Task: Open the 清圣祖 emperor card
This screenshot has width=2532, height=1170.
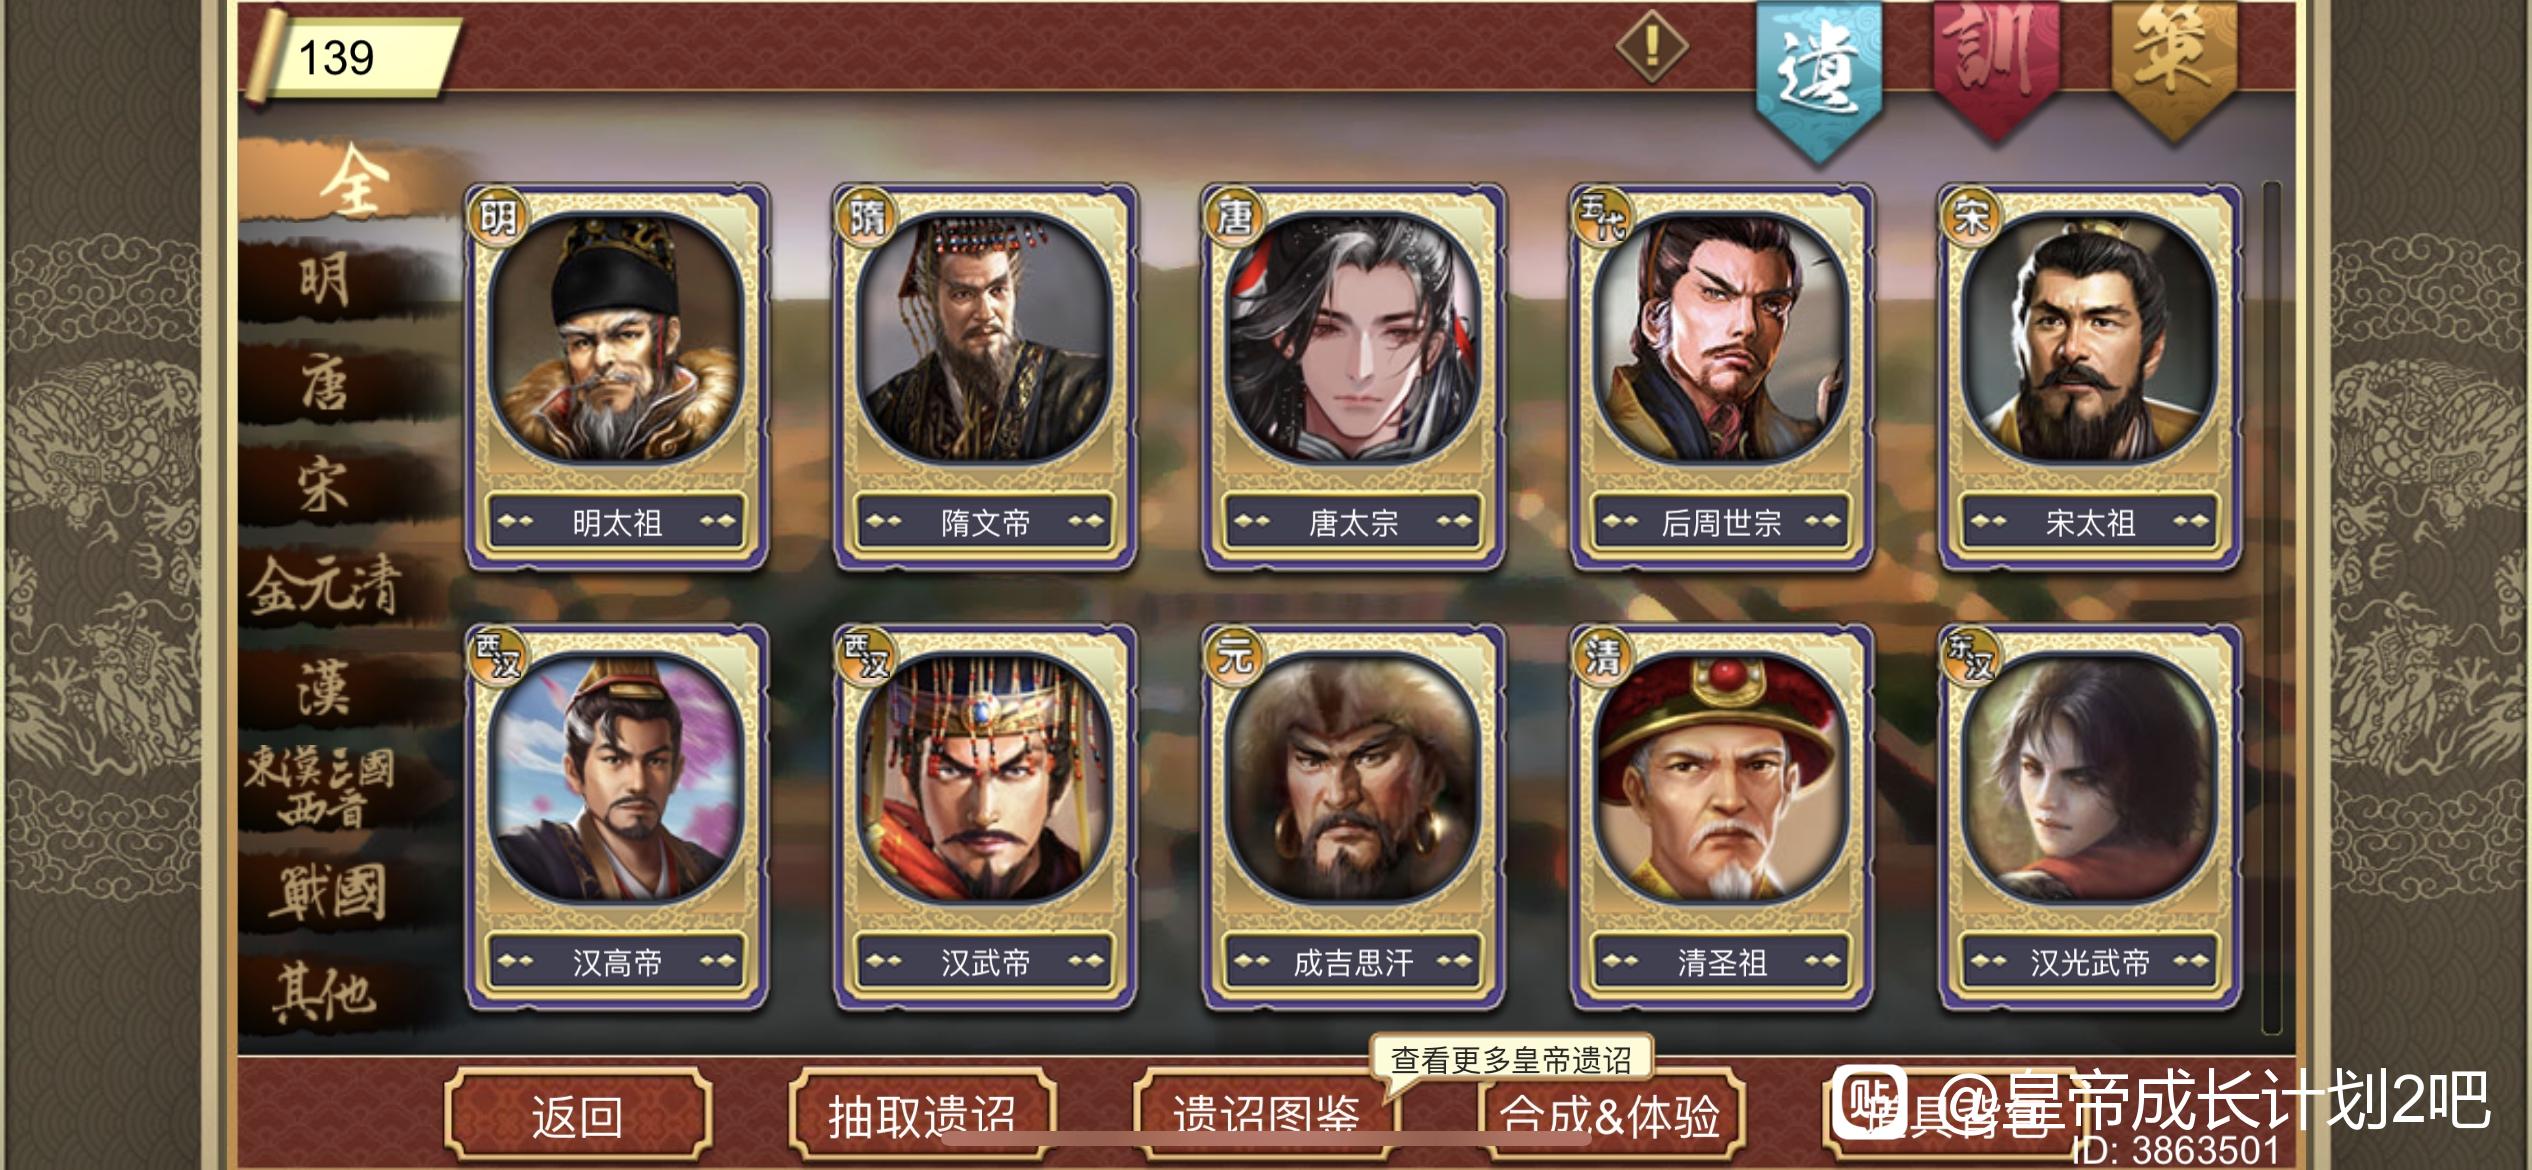Action: [1721, 816]
